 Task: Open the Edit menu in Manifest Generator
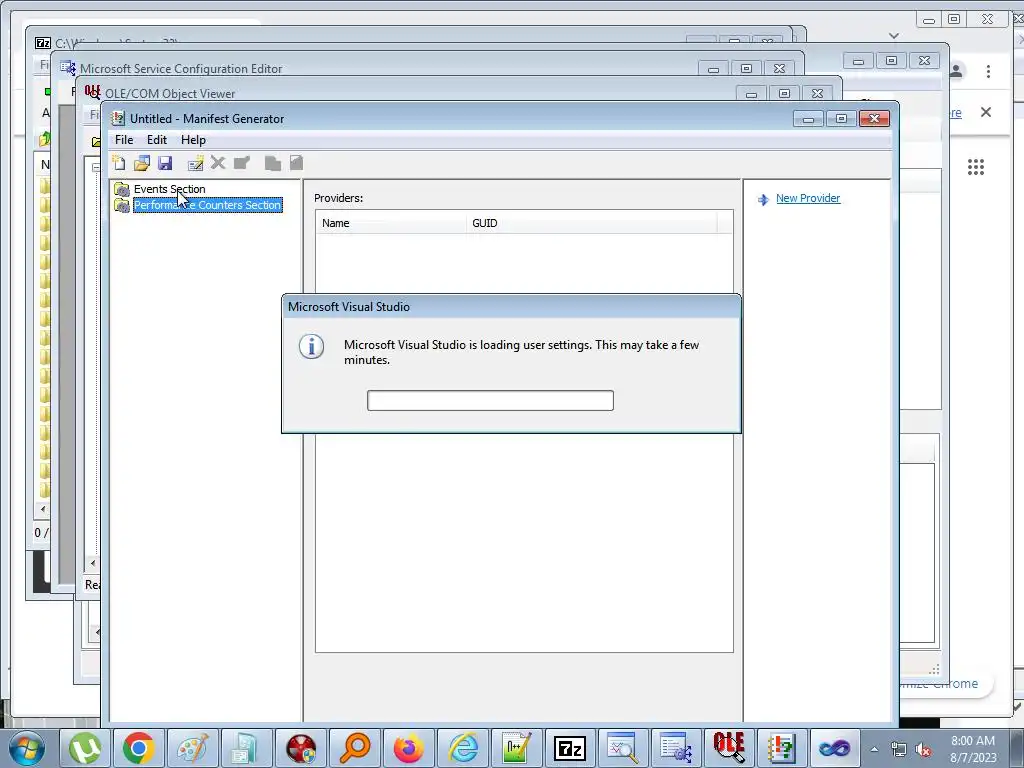coord(156,140)
